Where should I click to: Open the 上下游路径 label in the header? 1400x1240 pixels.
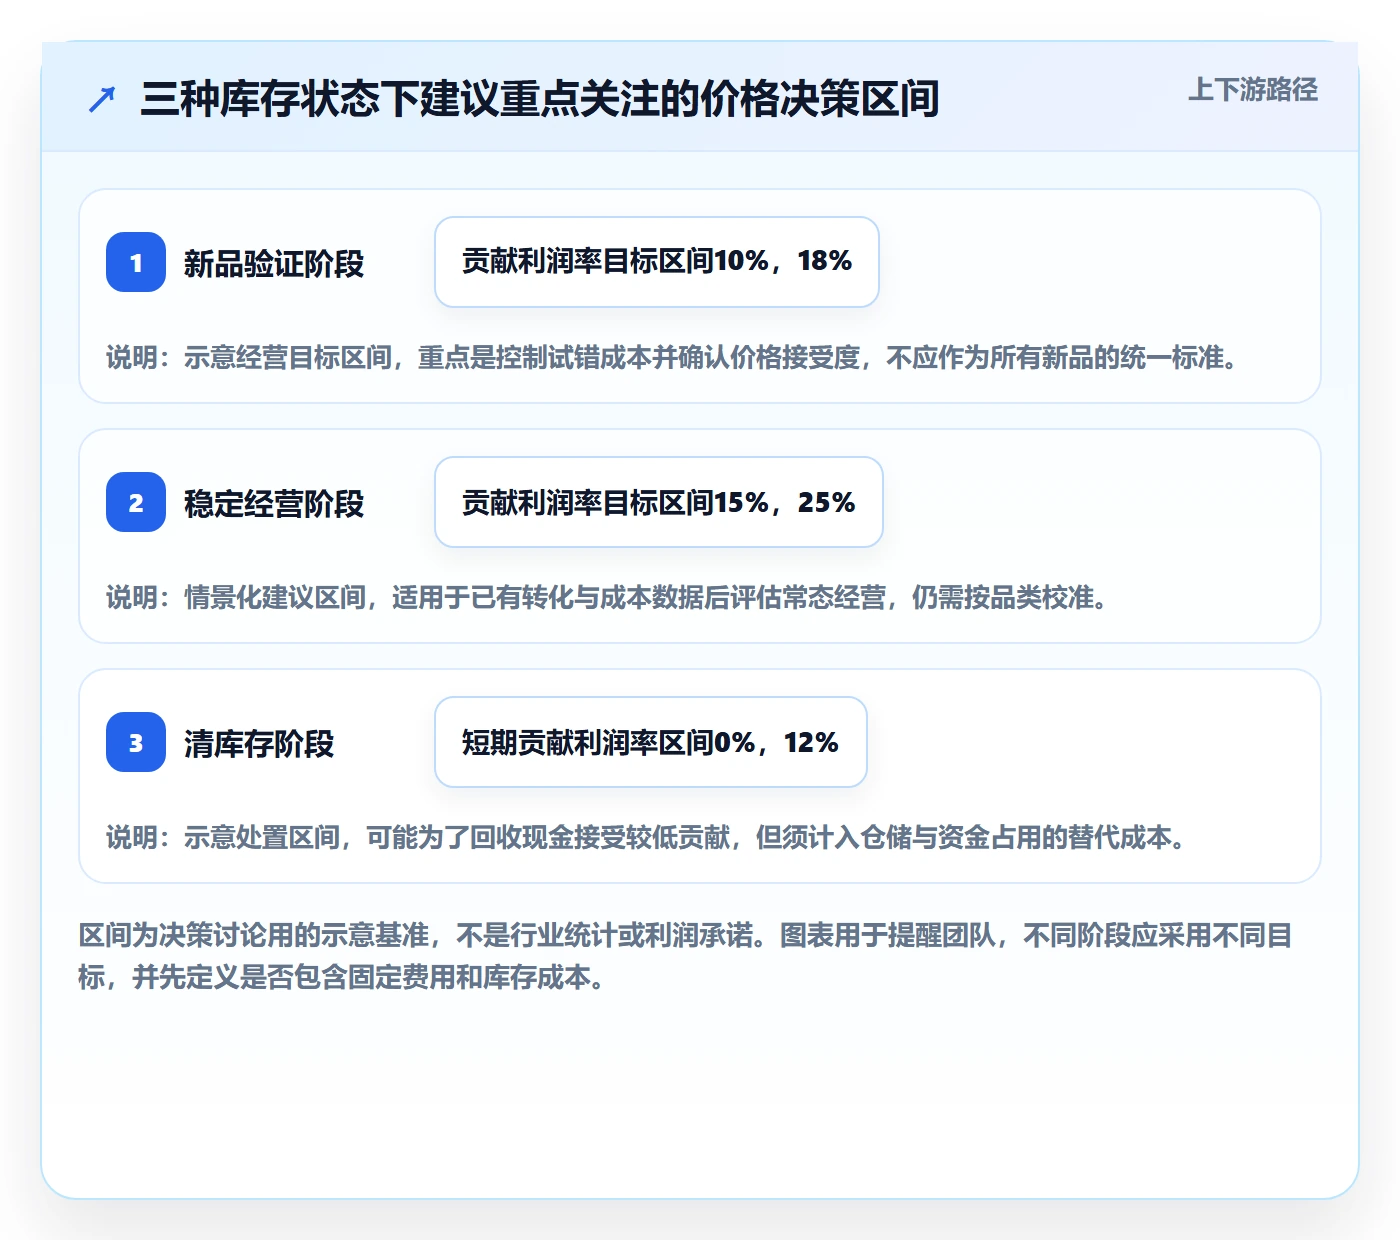[x=1253, y=89]
